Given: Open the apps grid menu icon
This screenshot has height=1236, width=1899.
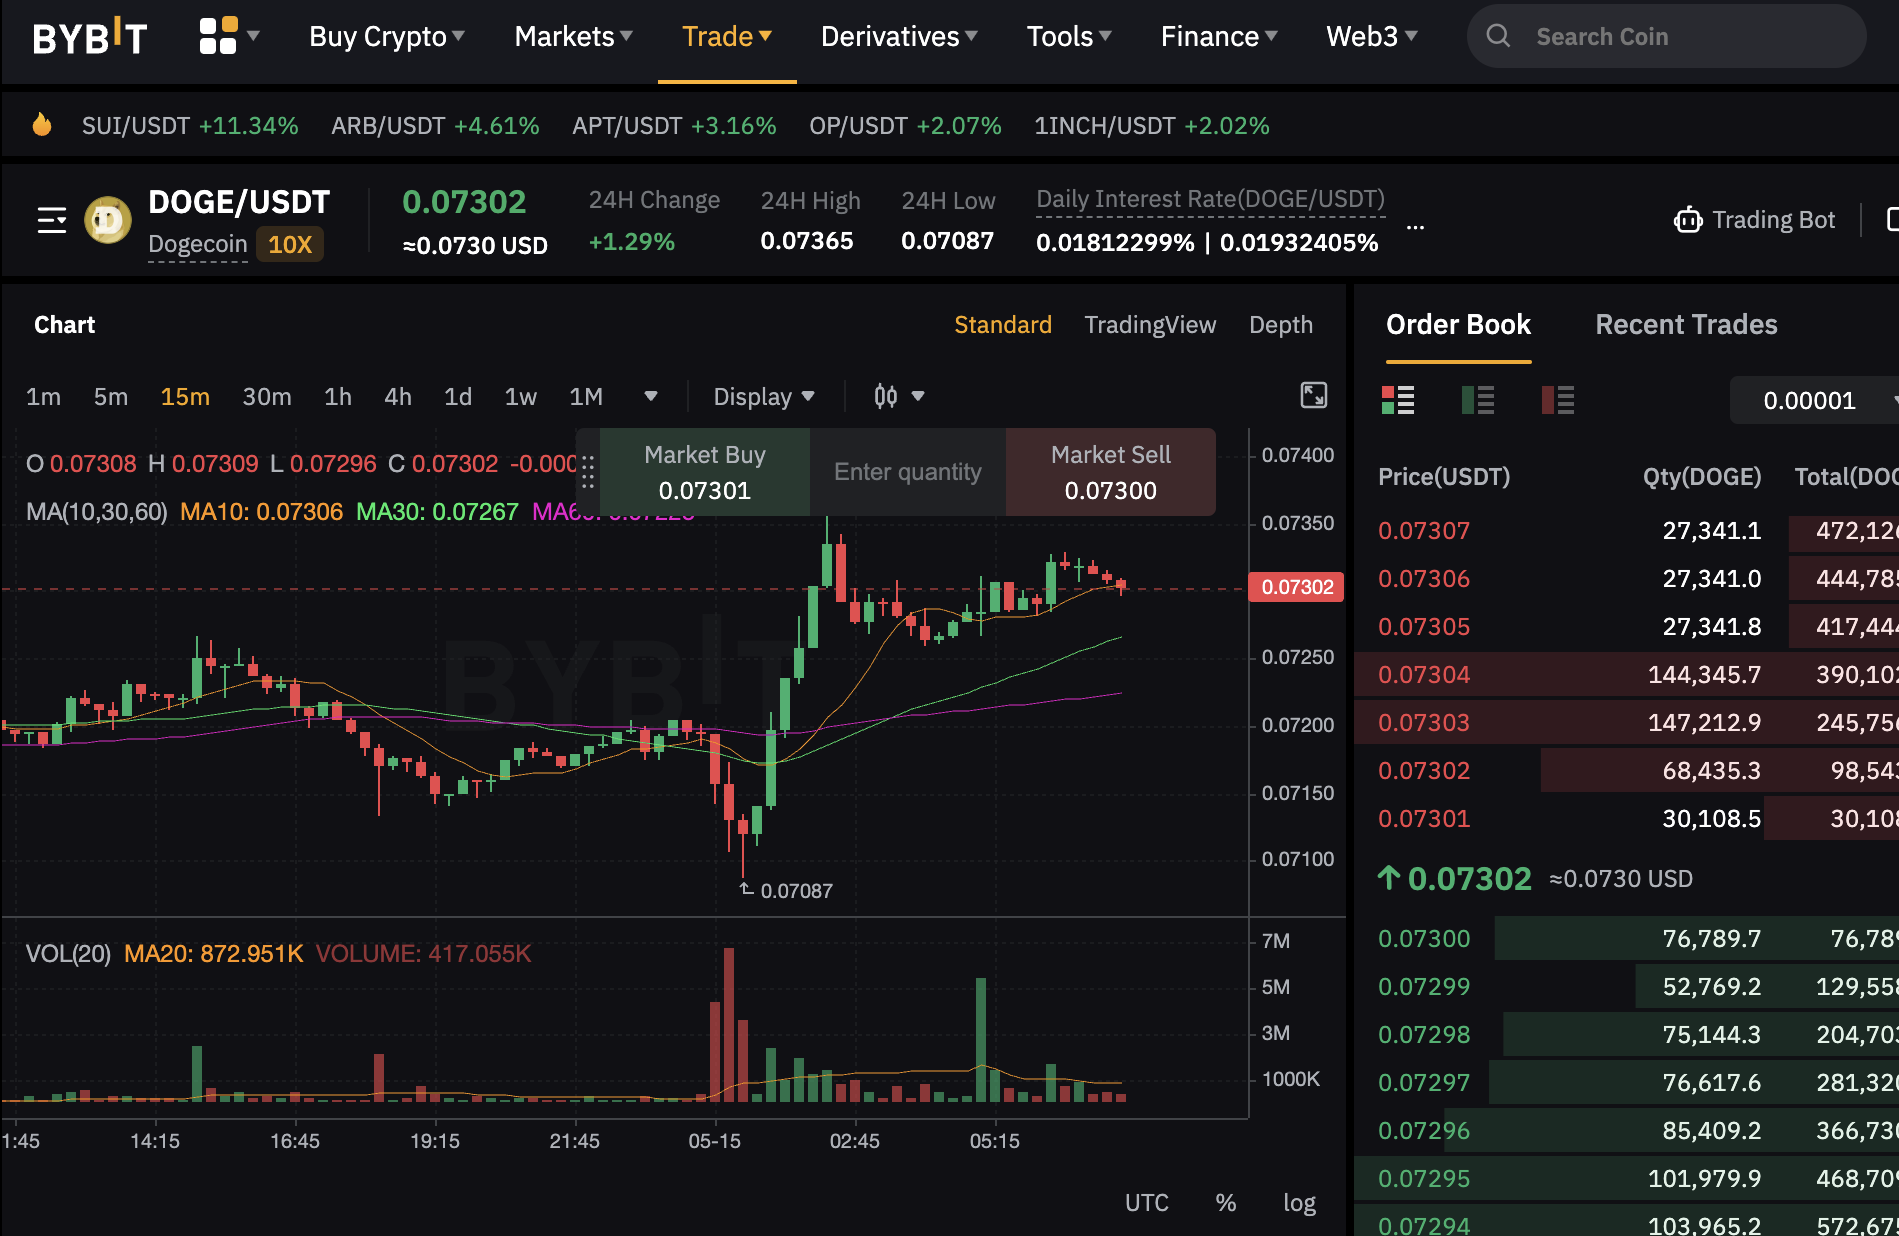Looking at the screenshot, I should pos(218,36).
